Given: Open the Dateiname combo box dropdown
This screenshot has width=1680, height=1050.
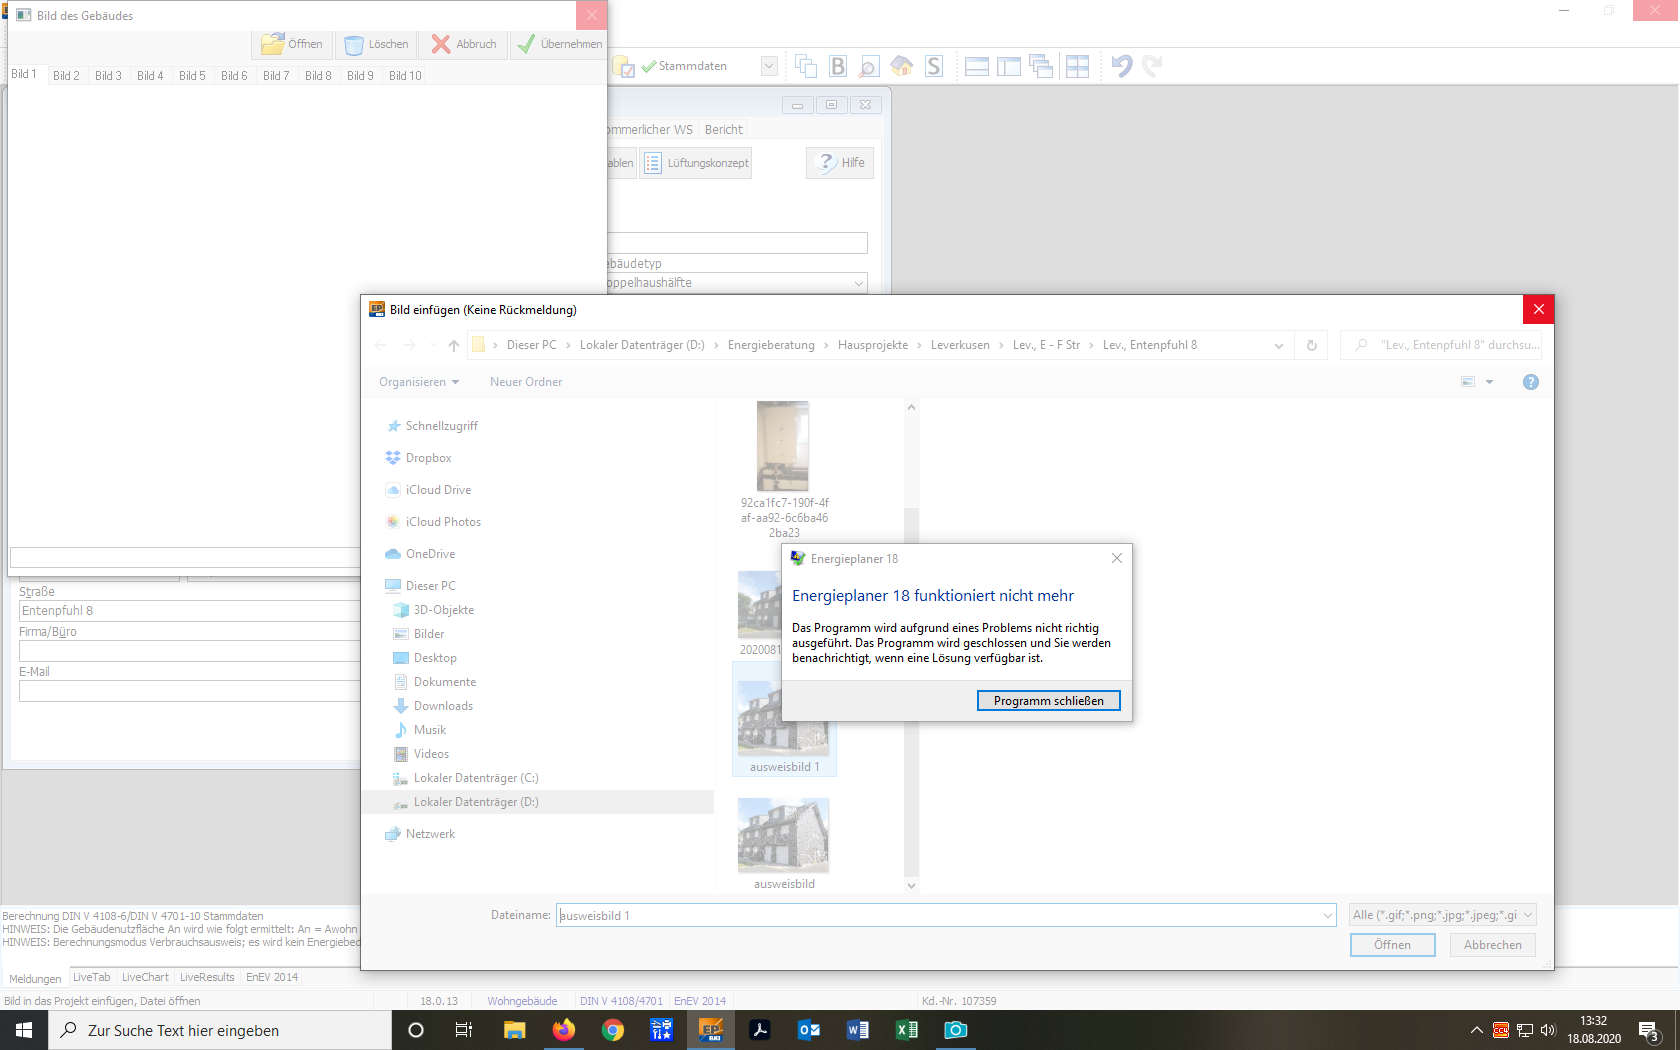Looking at the screenshot, I should click(1327, 915).
